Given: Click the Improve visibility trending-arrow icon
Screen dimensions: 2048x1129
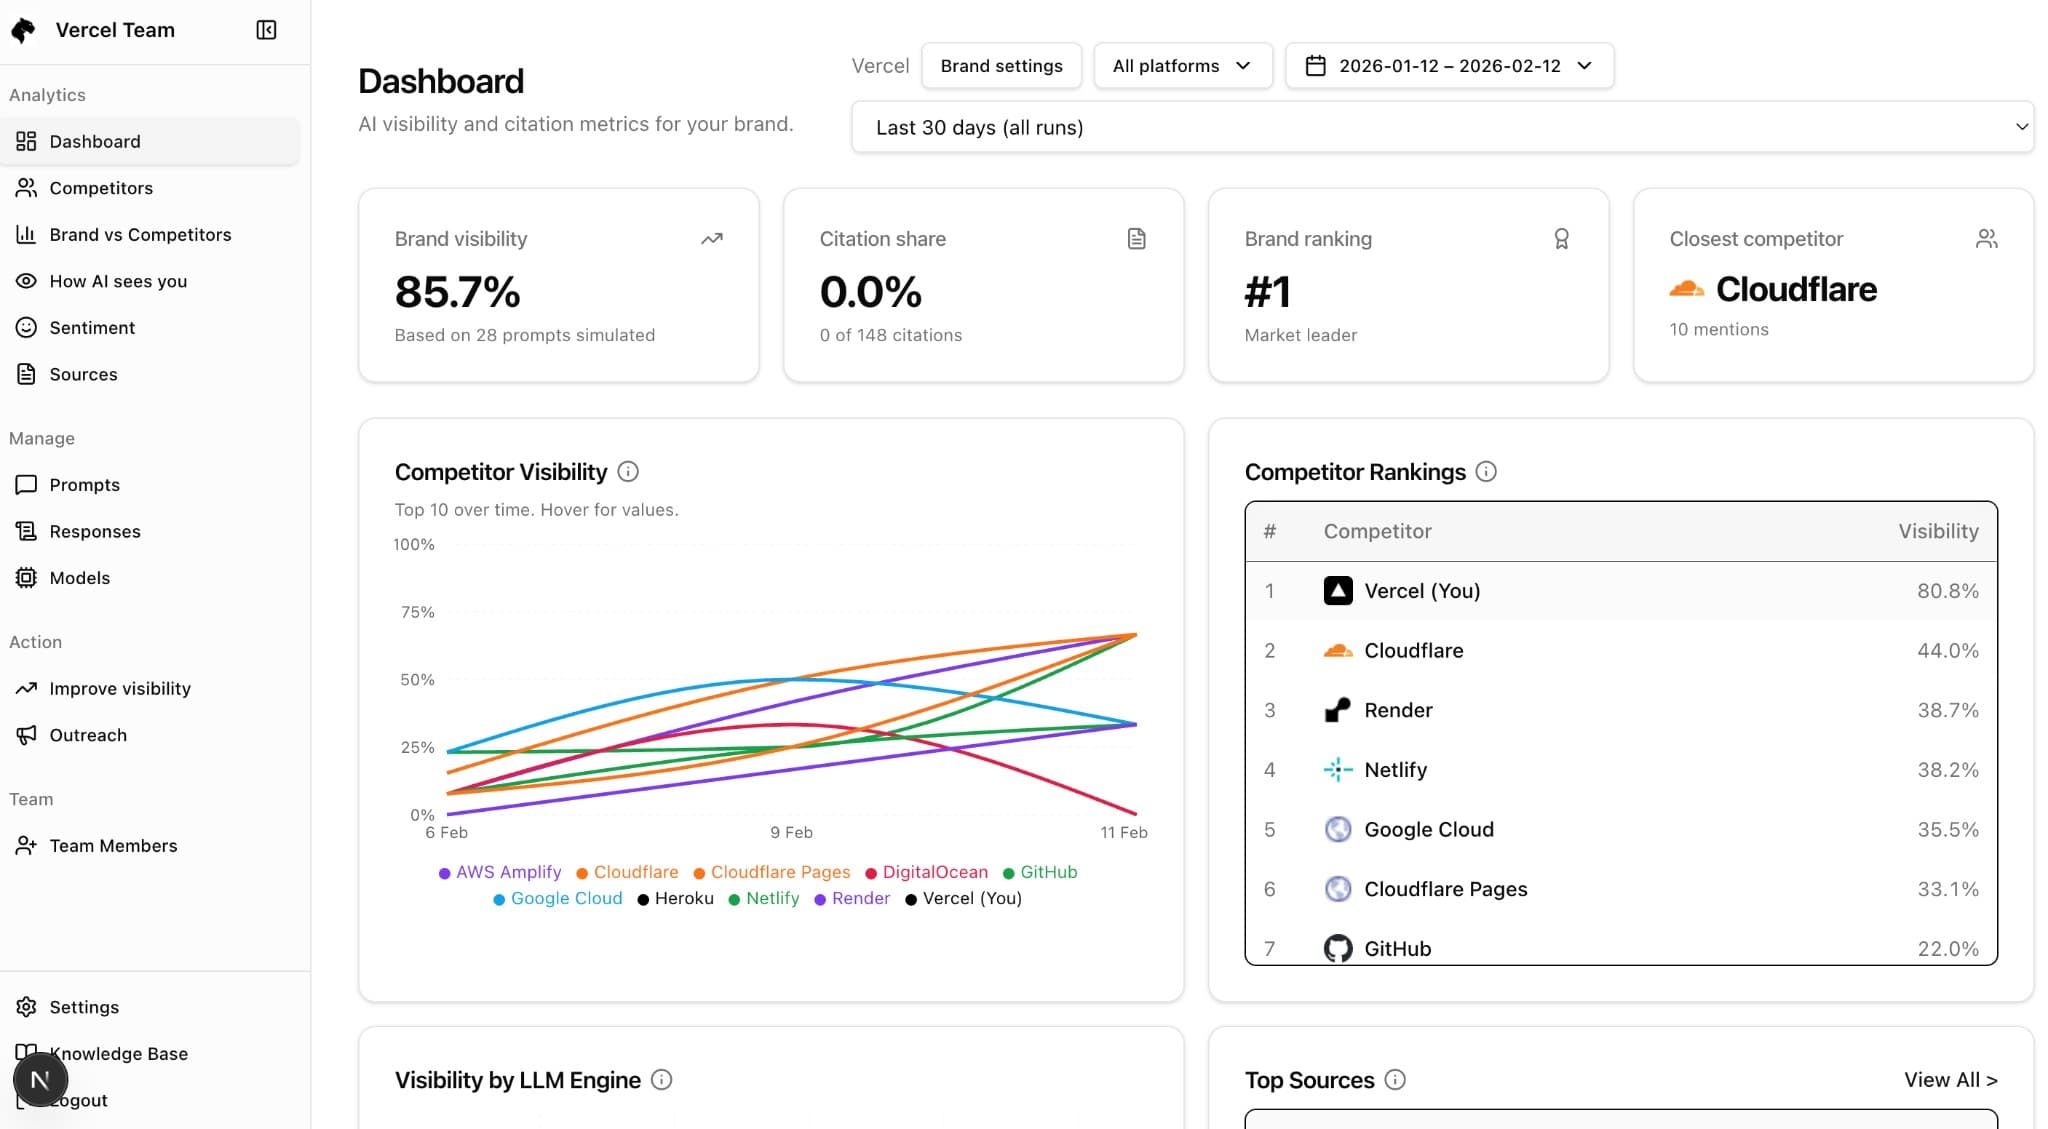Looking at the screenshot, I should [x=27, y=688].
